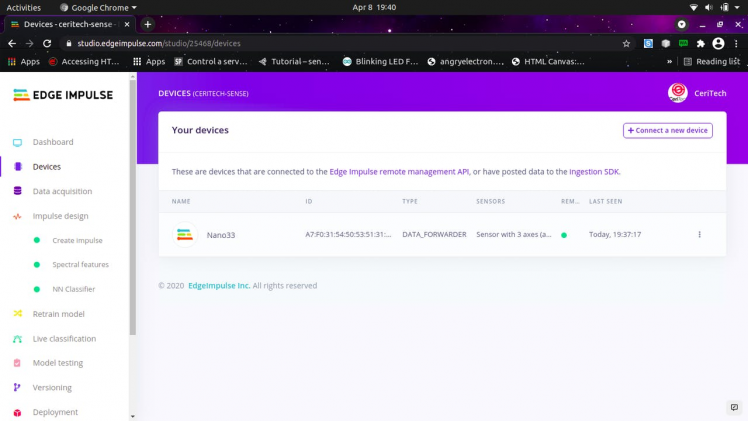This screenshot has height=421, width=748.
Task: Open the Chrome three-dot menu
Action: click(736, 43)
